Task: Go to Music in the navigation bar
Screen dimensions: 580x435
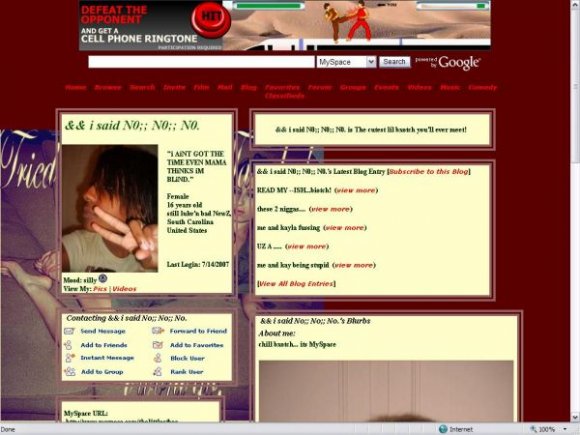Action: [x=450, y=87]
